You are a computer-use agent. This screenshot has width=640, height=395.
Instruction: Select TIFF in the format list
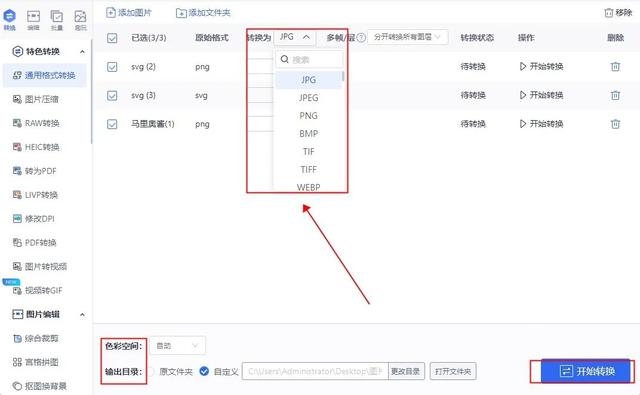(x=309, y=170)
